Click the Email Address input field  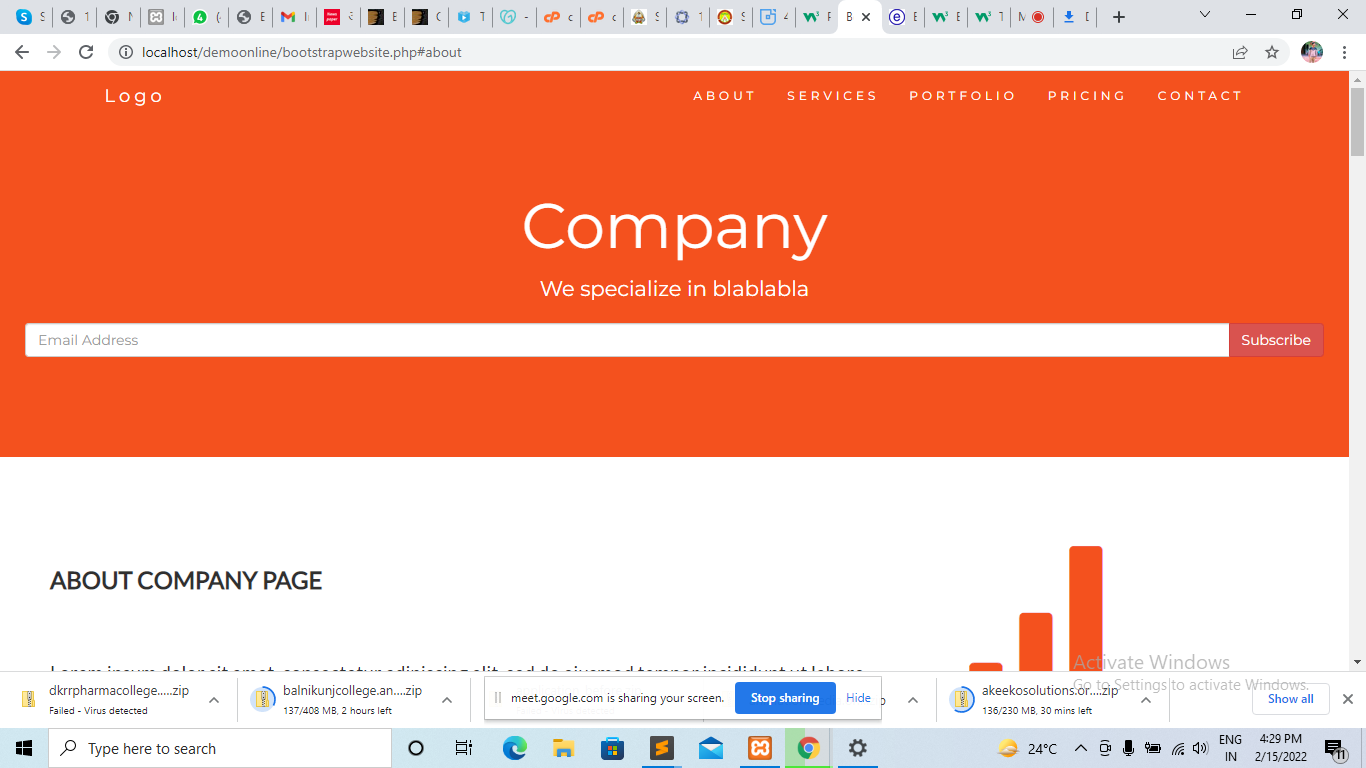click(x=626, y=340)
